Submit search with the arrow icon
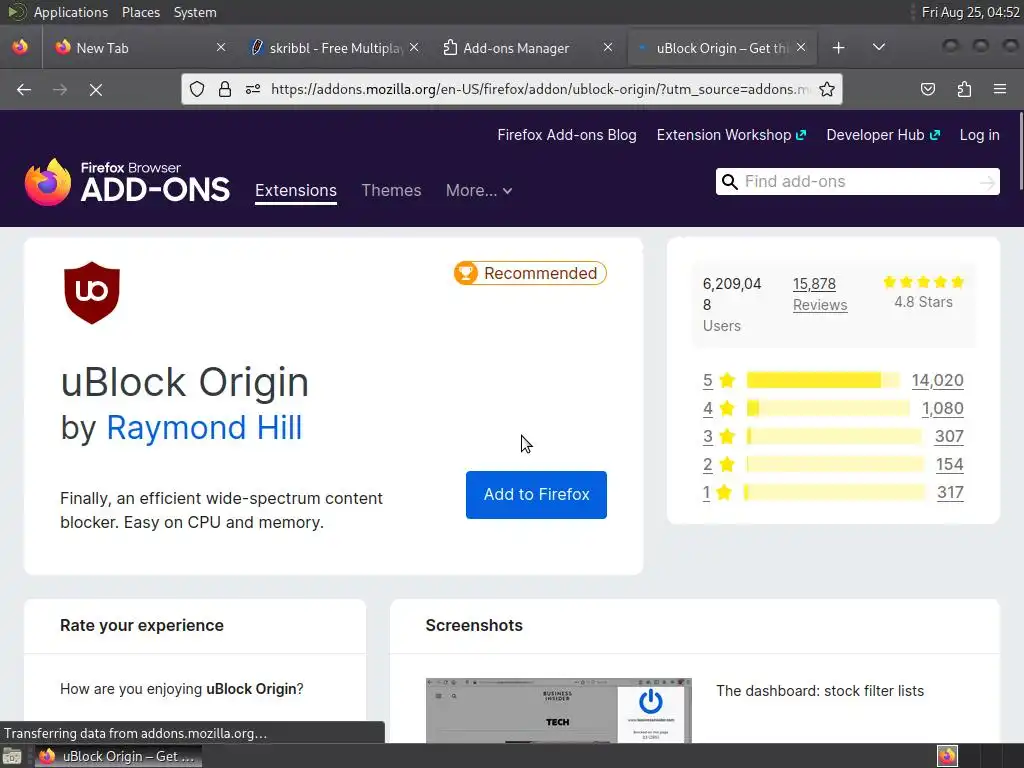The width and height of the screenshot is (1024, 768). tap(987, 182)
